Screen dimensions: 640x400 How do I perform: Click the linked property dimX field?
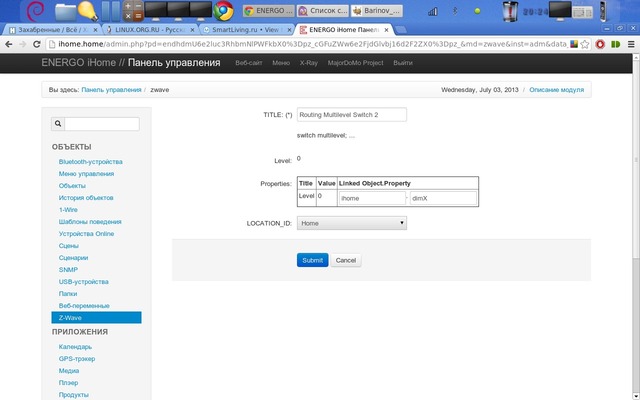(444, 199)
